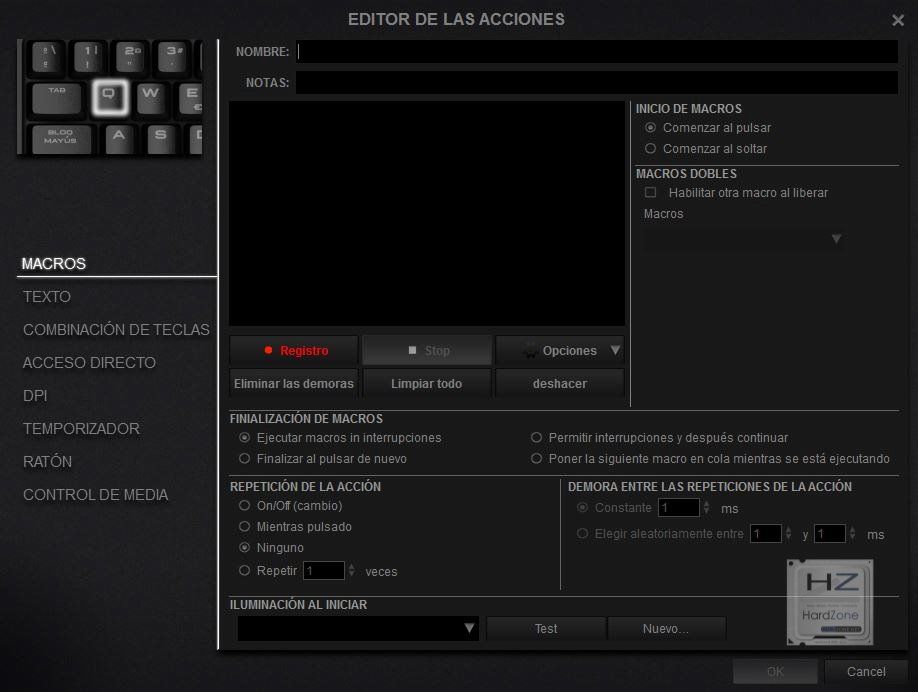Viewport: 918px width, 692px height.
Task: Click the Repetir count field
Action: (324, 571)
